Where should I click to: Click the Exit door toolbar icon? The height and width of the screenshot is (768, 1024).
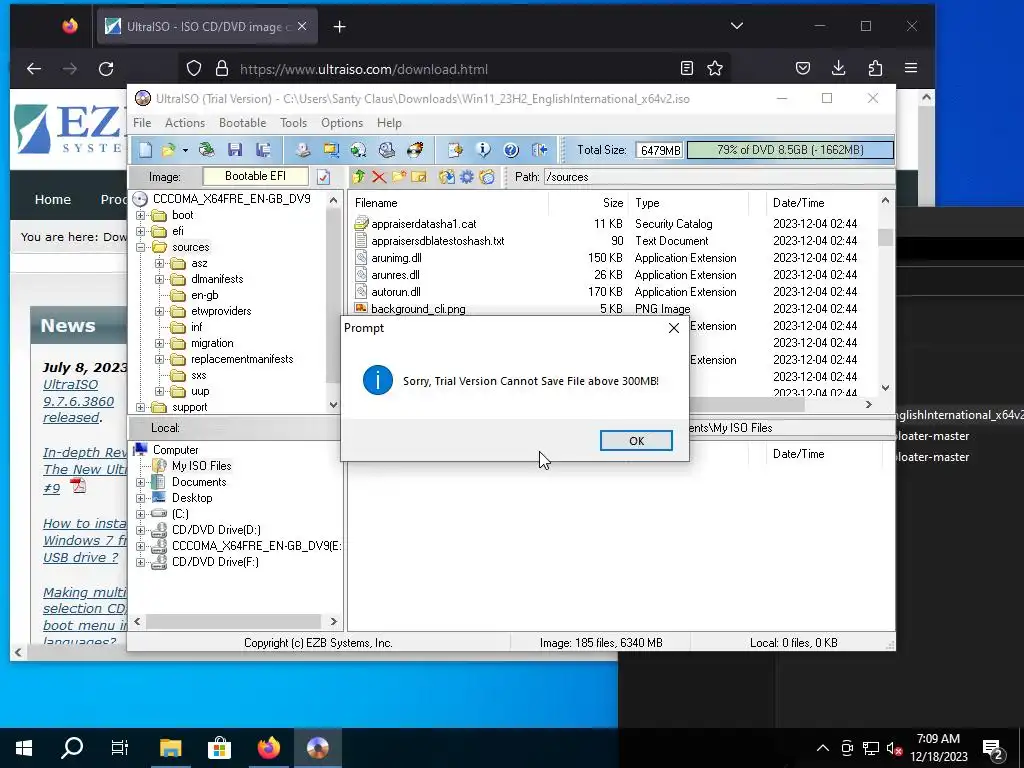[539, 150]
